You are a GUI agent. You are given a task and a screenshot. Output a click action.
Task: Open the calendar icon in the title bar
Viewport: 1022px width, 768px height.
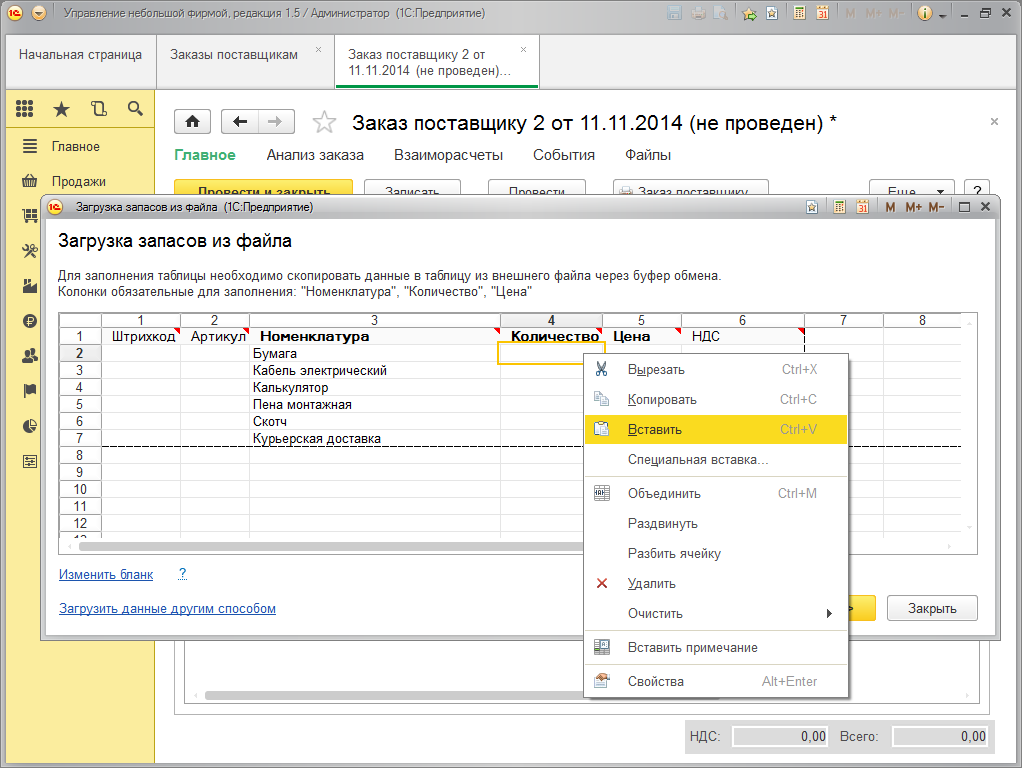tap(823, 14)
